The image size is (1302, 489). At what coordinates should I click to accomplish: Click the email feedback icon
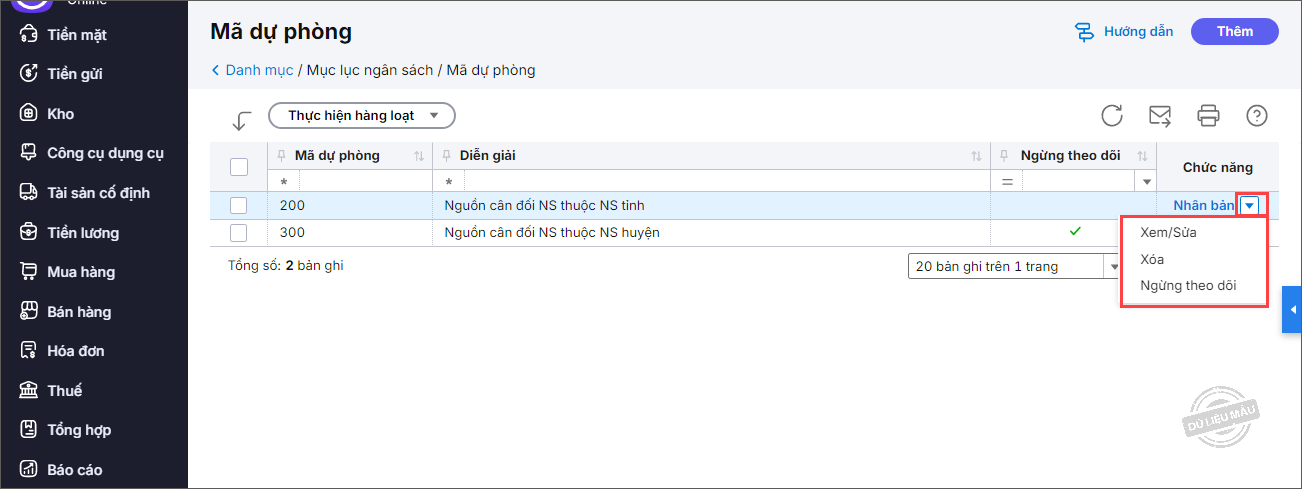point(1160,116)
